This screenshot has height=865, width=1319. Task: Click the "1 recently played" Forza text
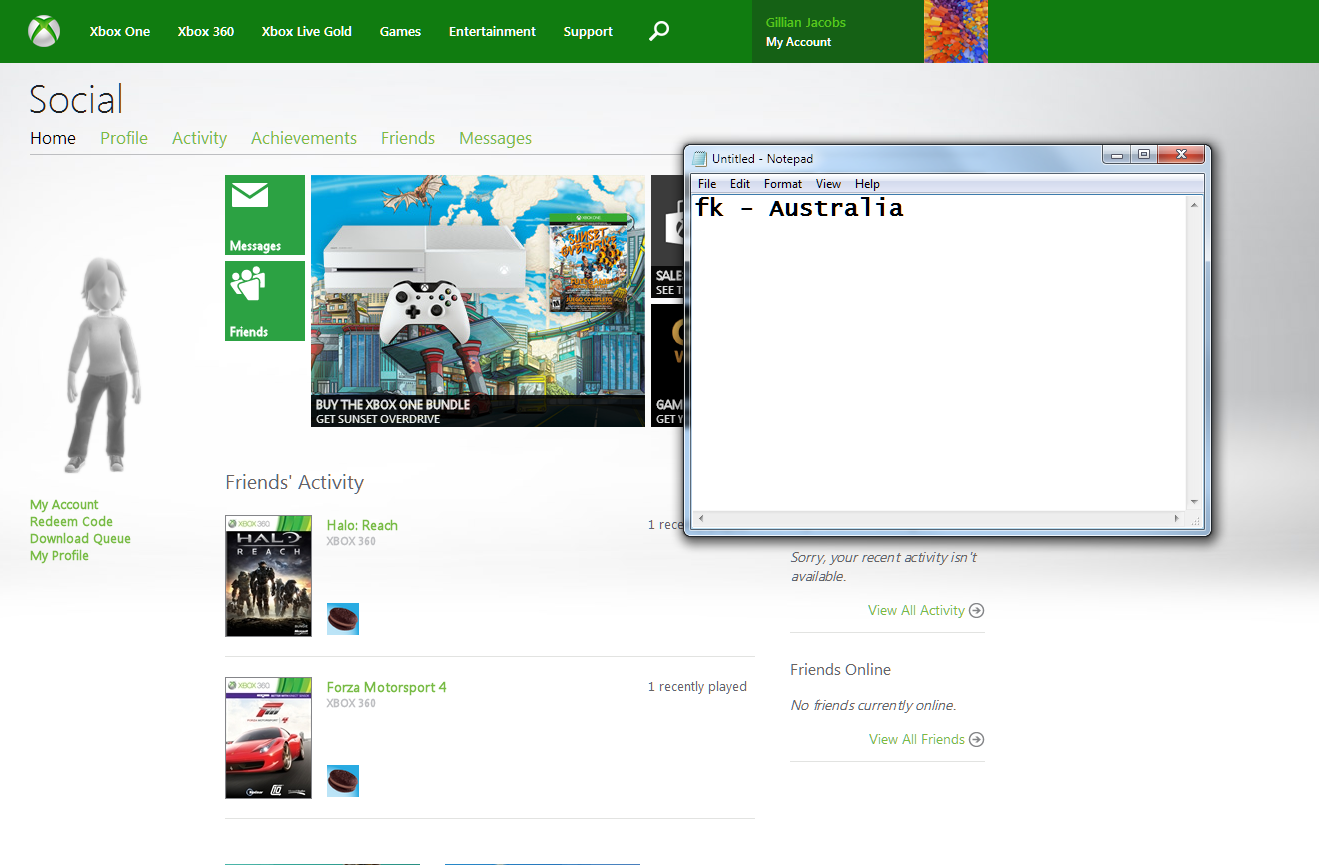click(x=697, y=687)
